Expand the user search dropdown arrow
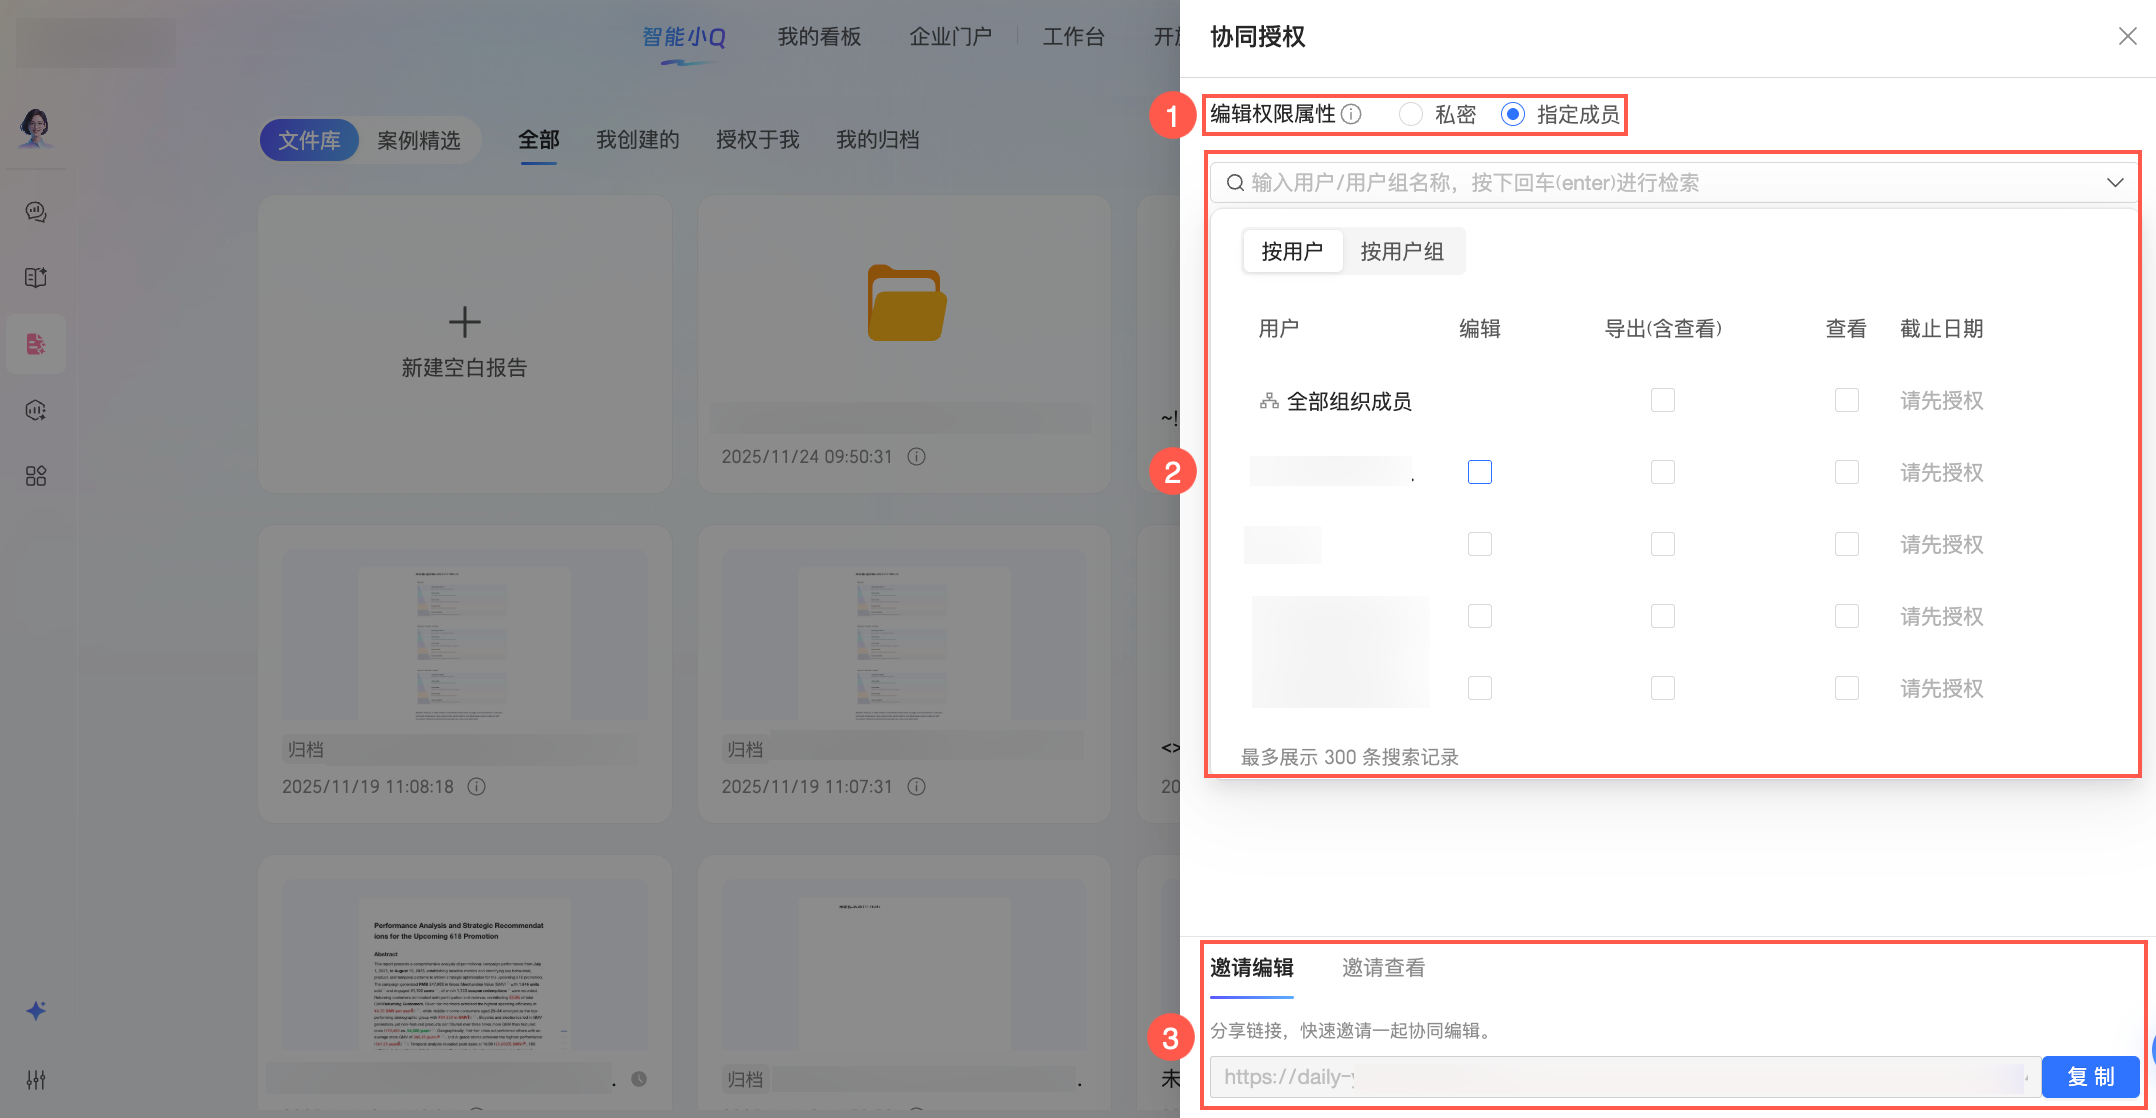 pos(2114,182)
